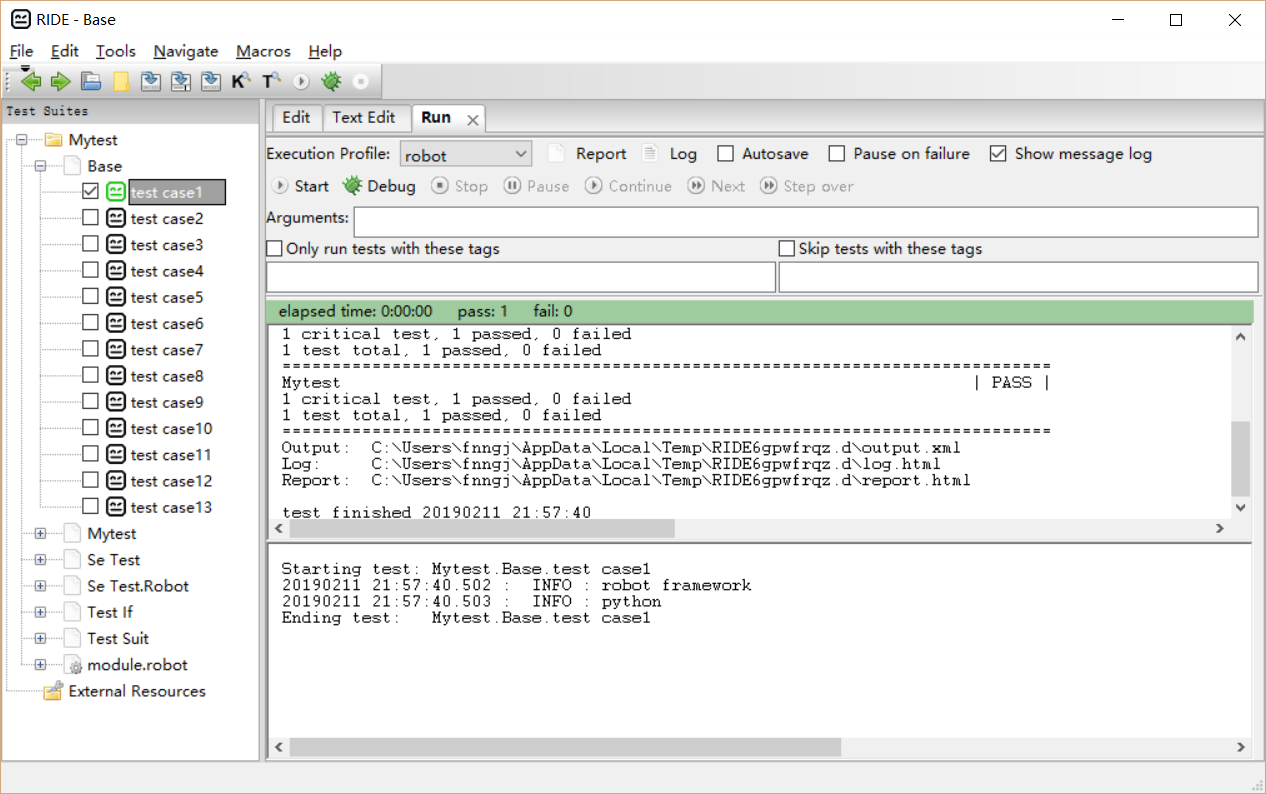
Task: Enable Pause on failure
Action: pyautogui.click(x=836, y=153)
